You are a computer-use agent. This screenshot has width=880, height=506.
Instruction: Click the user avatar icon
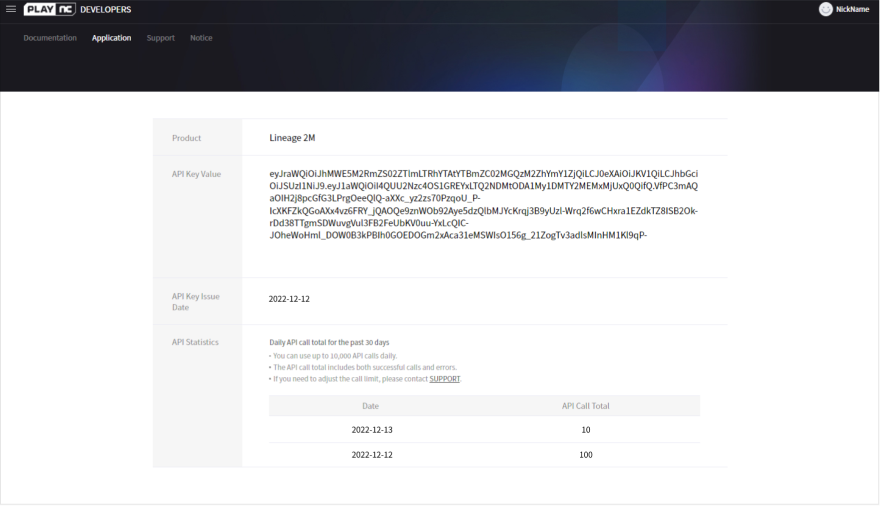pos(825,9)
